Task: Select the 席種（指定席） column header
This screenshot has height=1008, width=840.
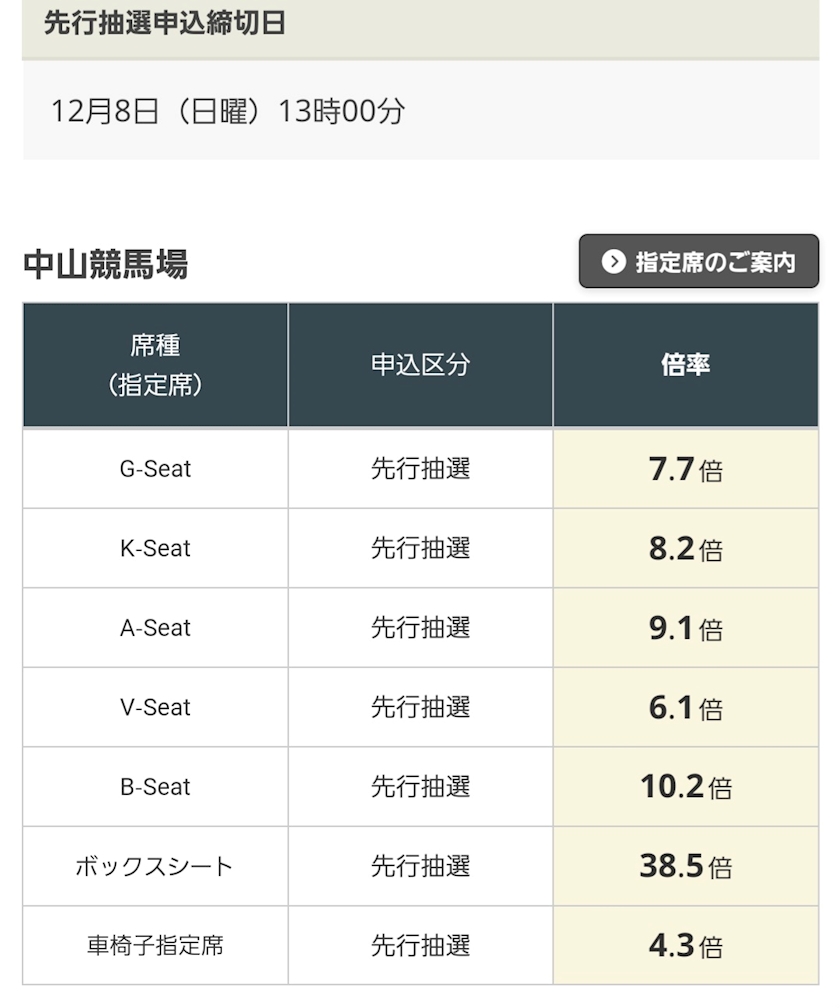Action: 155,365
